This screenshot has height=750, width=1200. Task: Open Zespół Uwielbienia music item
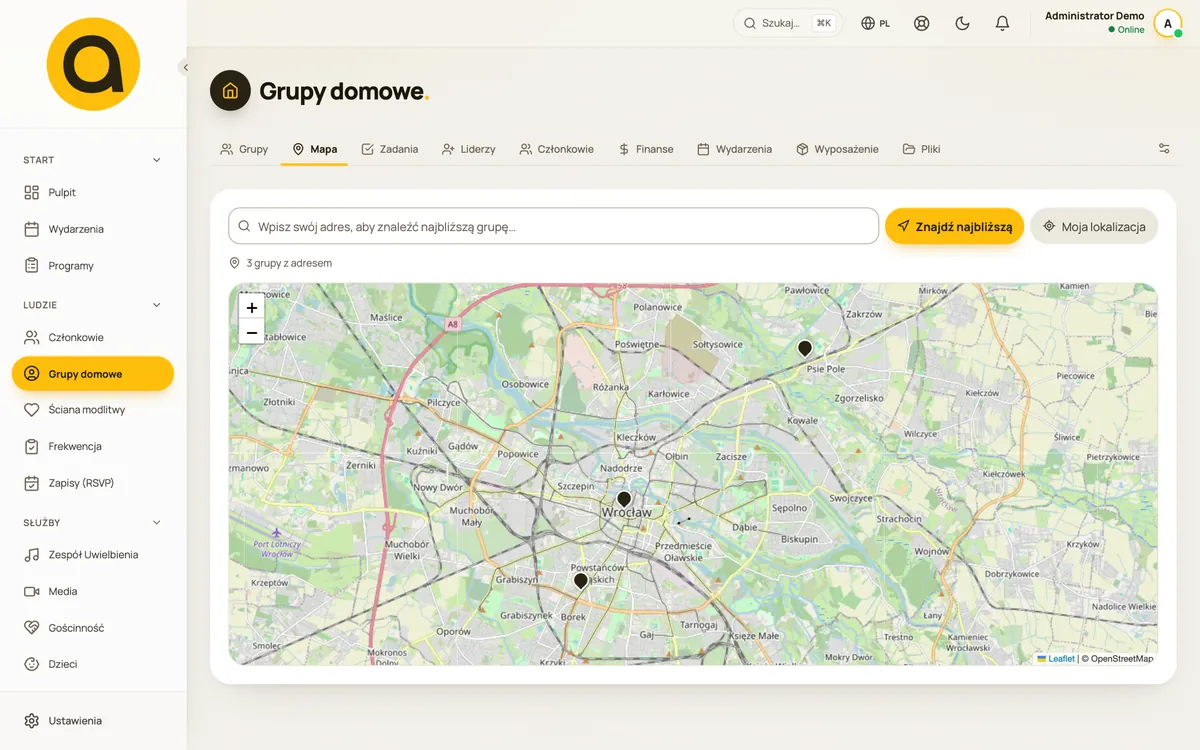click(x=93, y=555)
